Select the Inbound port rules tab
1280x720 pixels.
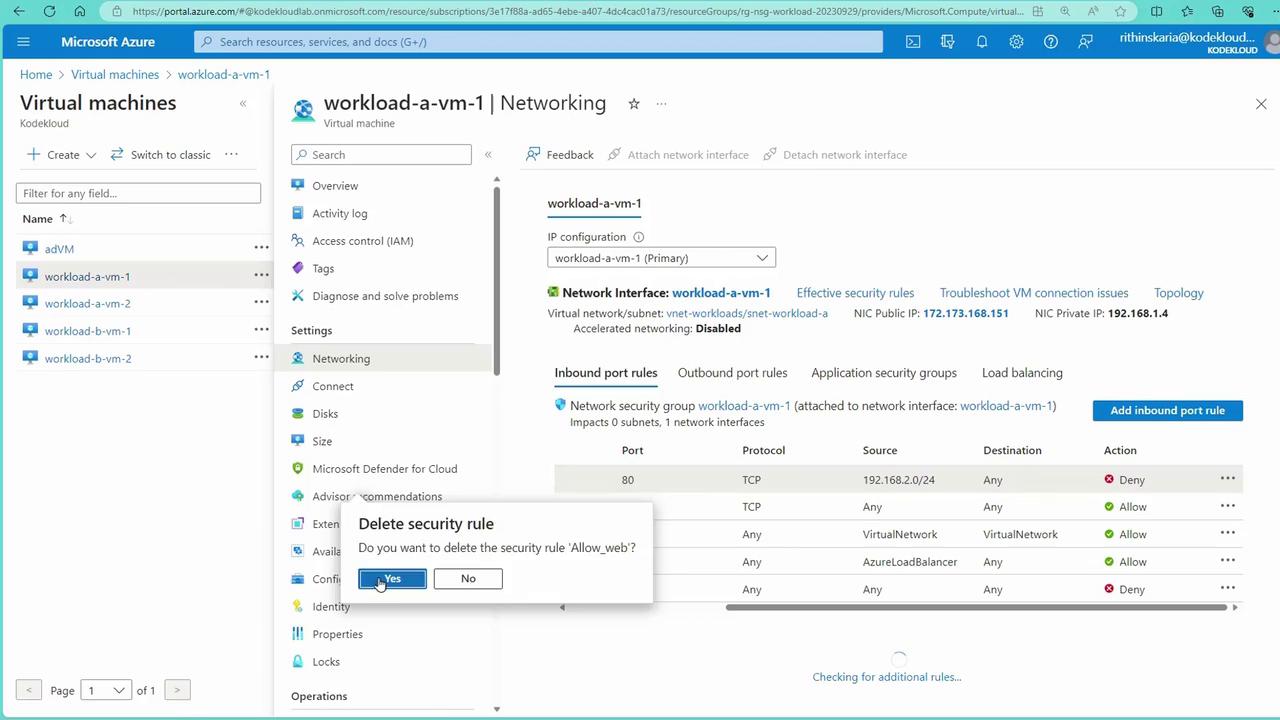pos(606,373)
